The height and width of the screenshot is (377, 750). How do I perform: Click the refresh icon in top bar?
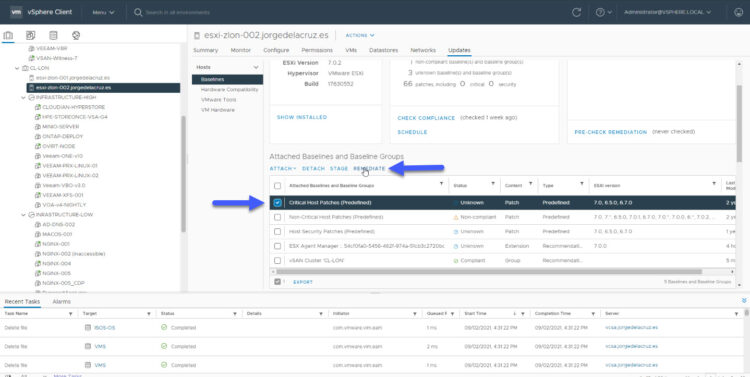[576, 12]
